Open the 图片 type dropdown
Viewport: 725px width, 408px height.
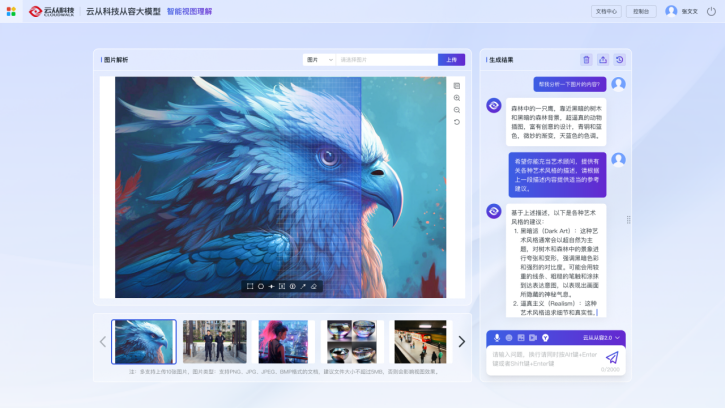[x=318, y=60]
